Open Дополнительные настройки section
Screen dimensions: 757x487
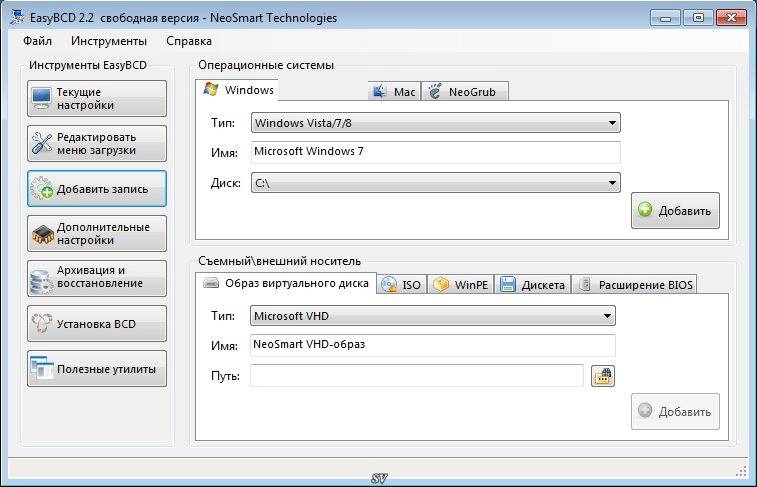click(97, 234)
